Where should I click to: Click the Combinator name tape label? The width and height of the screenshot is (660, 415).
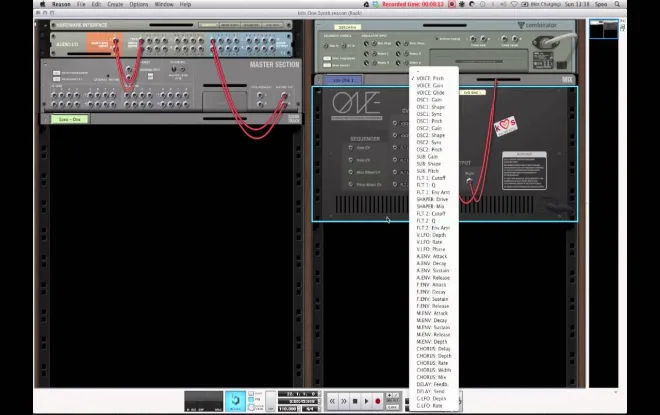pyautogui.click(x=347, y=27)
